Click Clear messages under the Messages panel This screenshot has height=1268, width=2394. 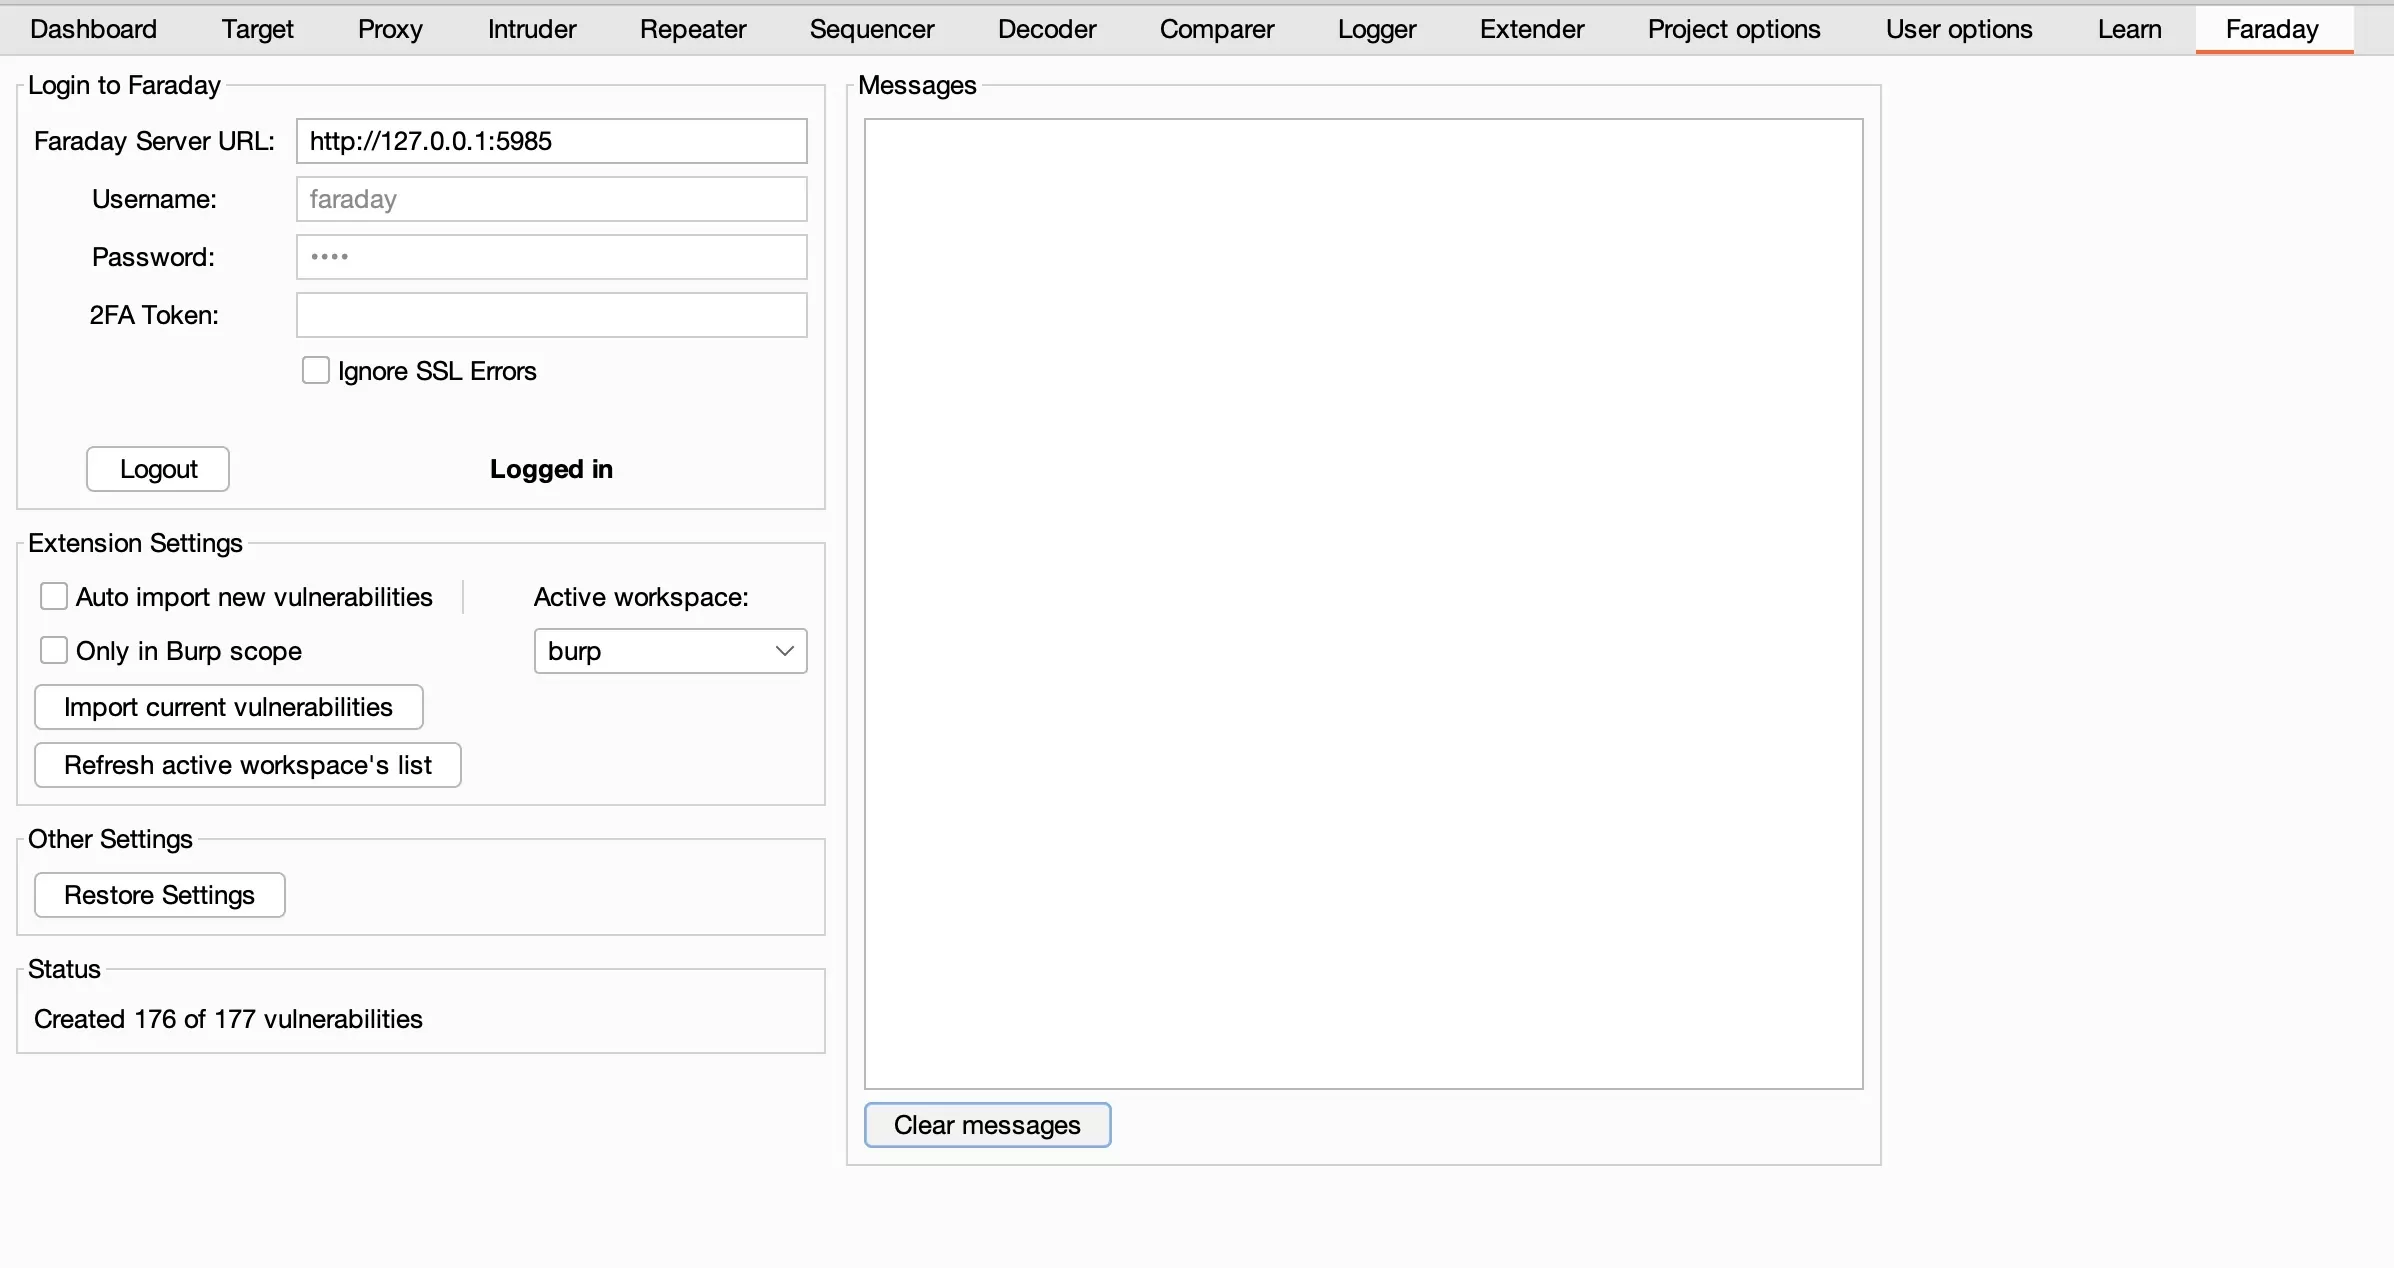click(x=987, y=1124)
